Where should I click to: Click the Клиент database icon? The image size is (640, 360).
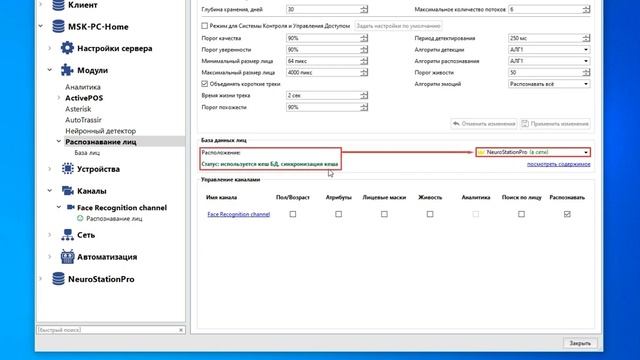(x=58, y=5)
